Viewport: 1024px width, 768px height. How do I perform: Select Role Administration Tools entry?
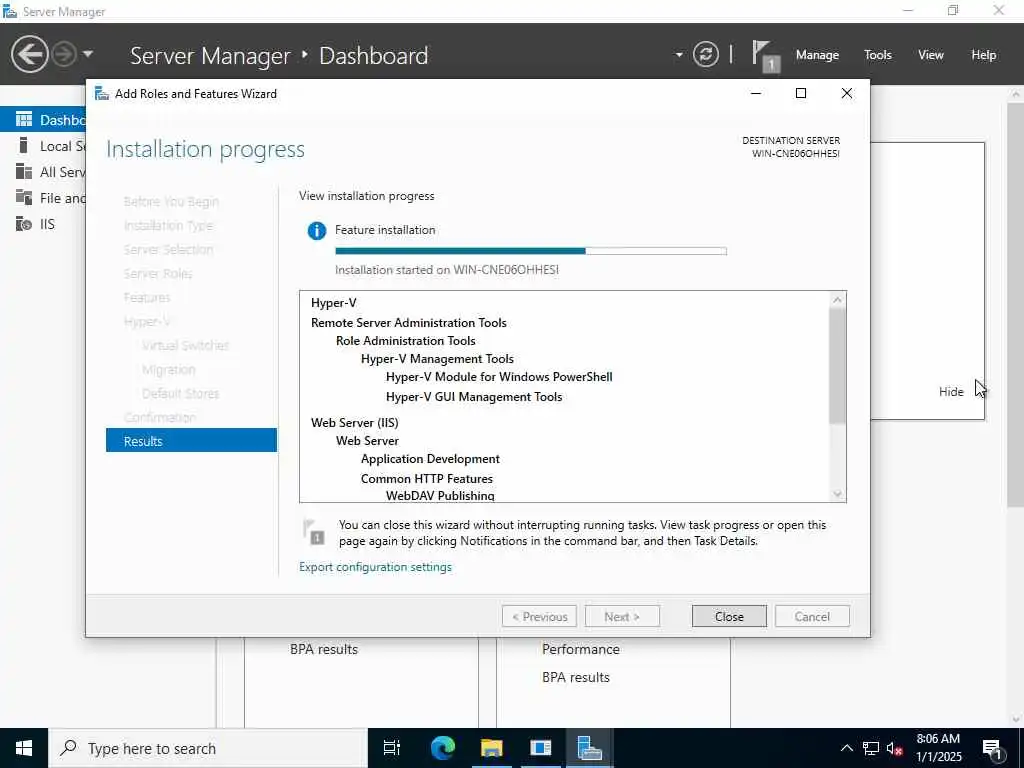[406, 341]
